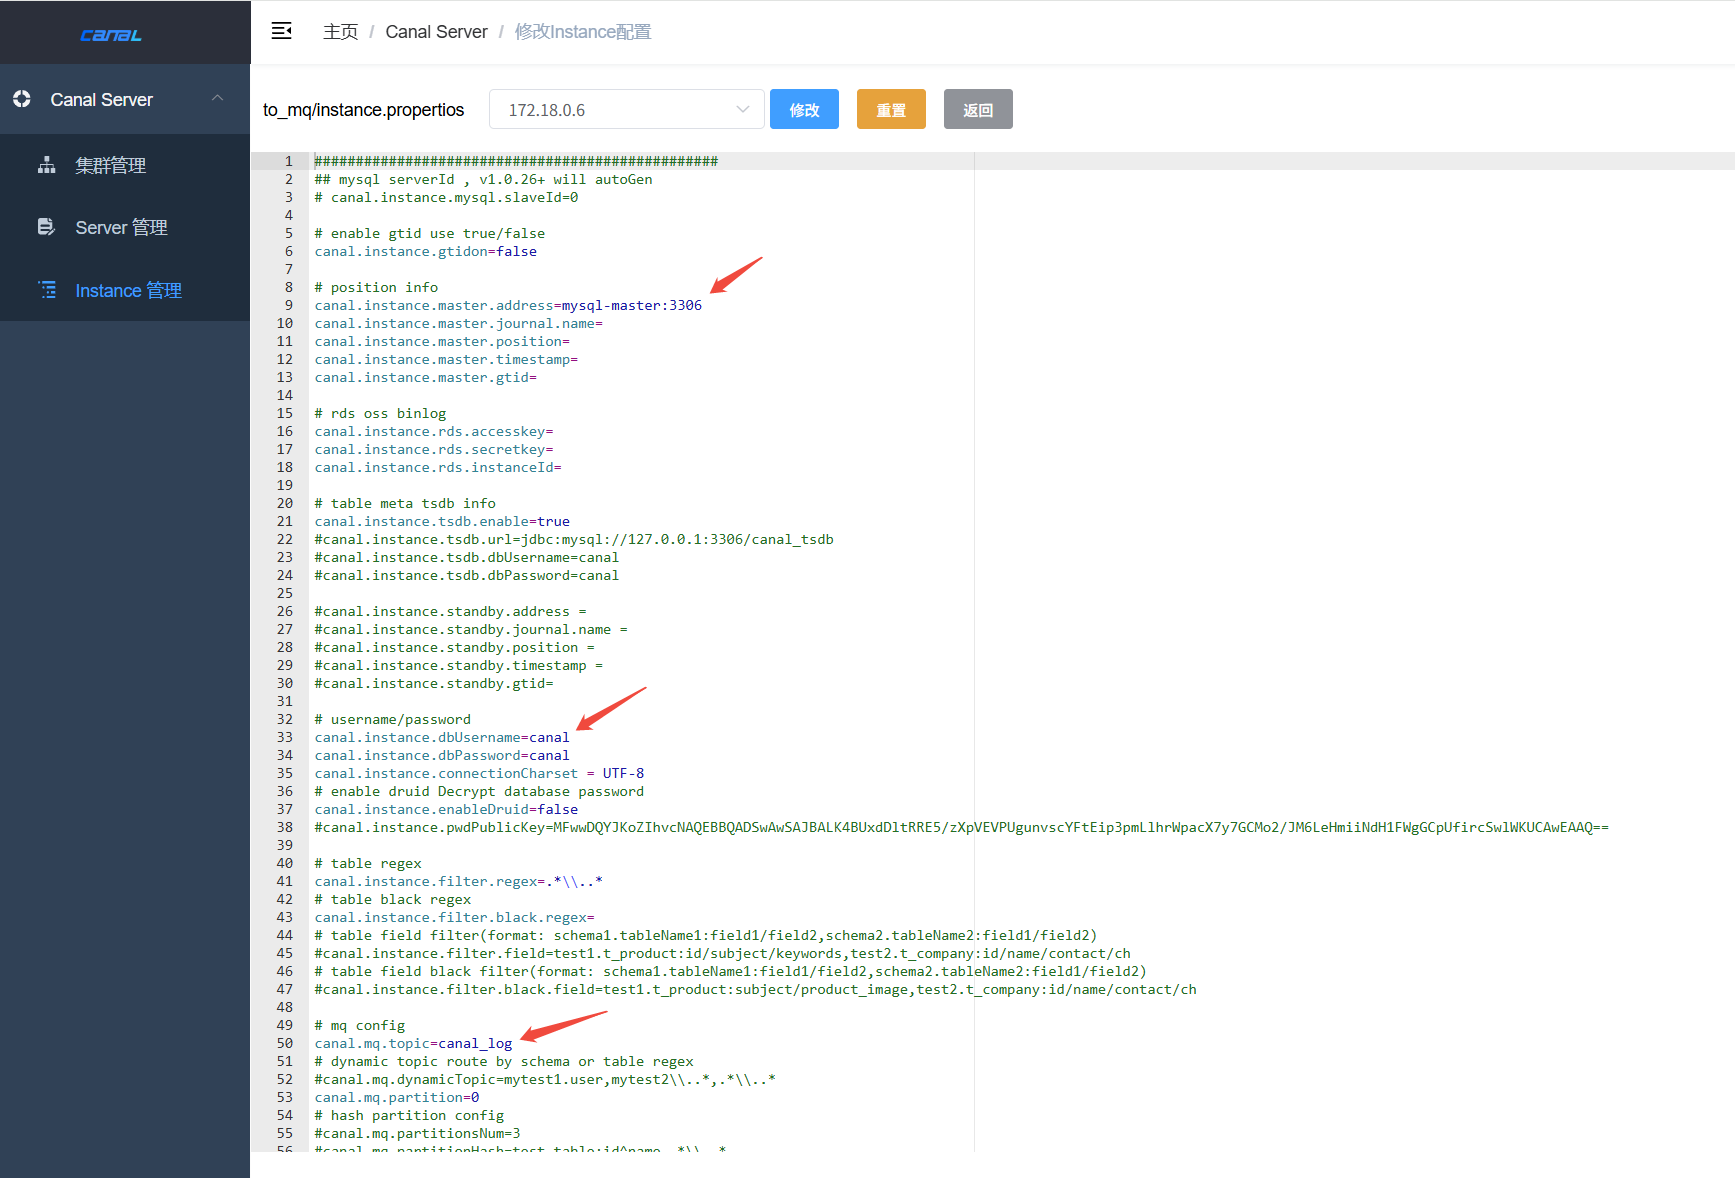This screenshot has width=1735, height=1178.
Task: Click #canal.instance.standby.address line
Action: 451,611
